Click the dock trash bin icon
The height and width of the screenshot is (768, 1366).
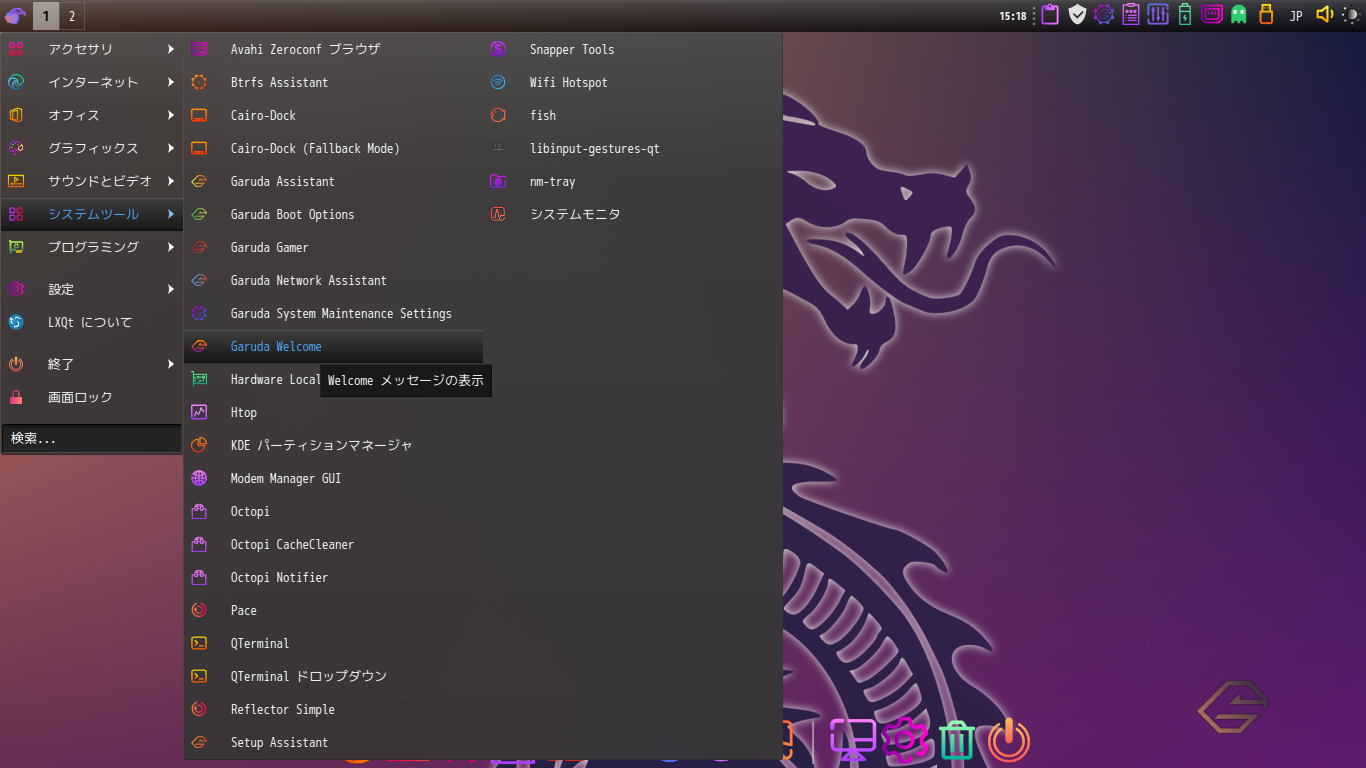(x=956, y=740)
